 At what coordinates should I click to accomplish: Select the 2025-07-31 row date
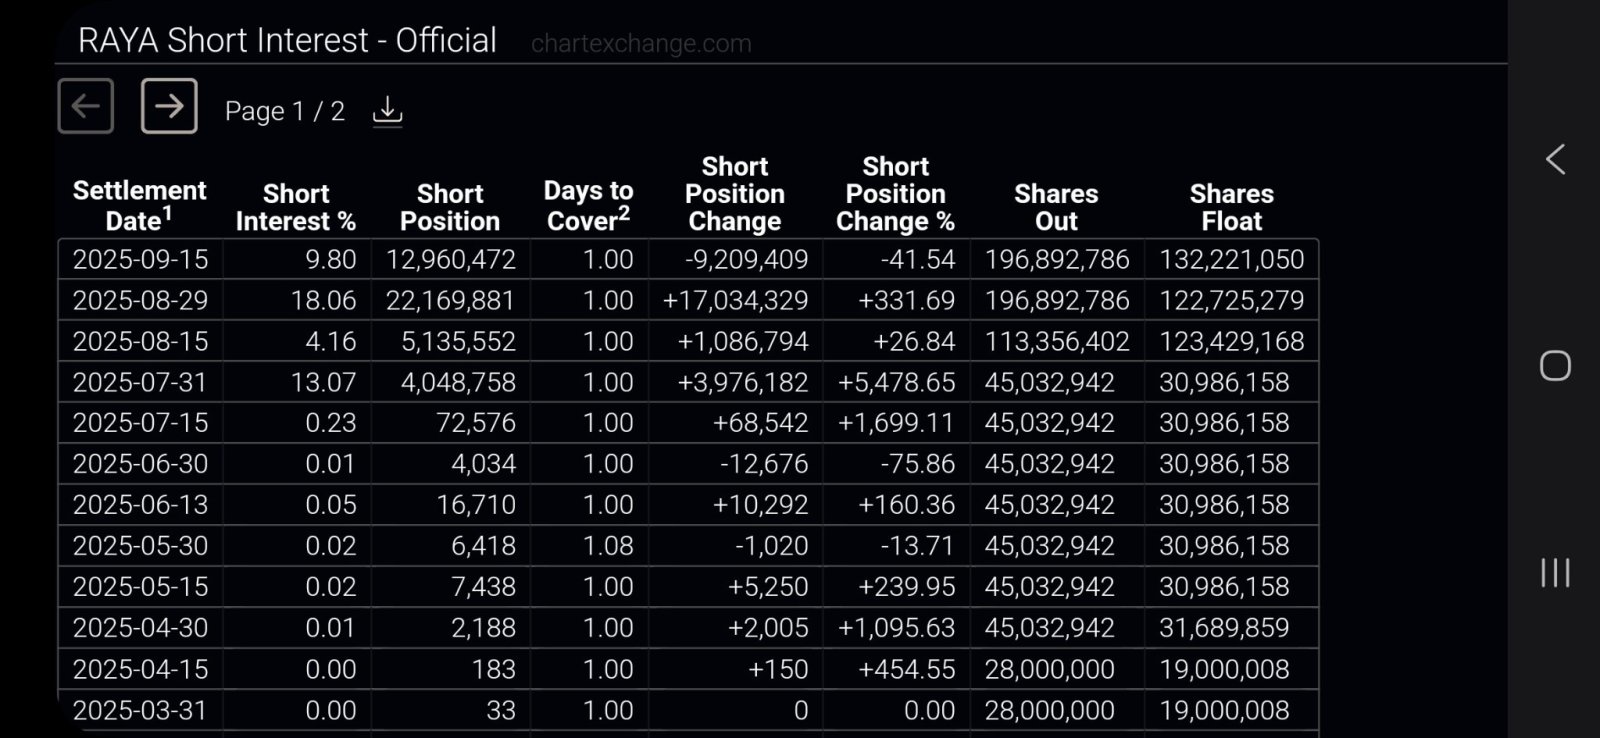140,382
